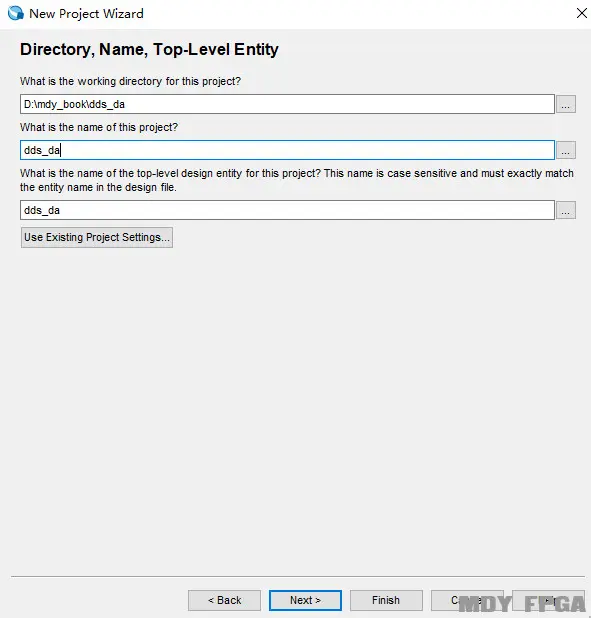
Task: Click the working directory path field
Action: point(287,104)
